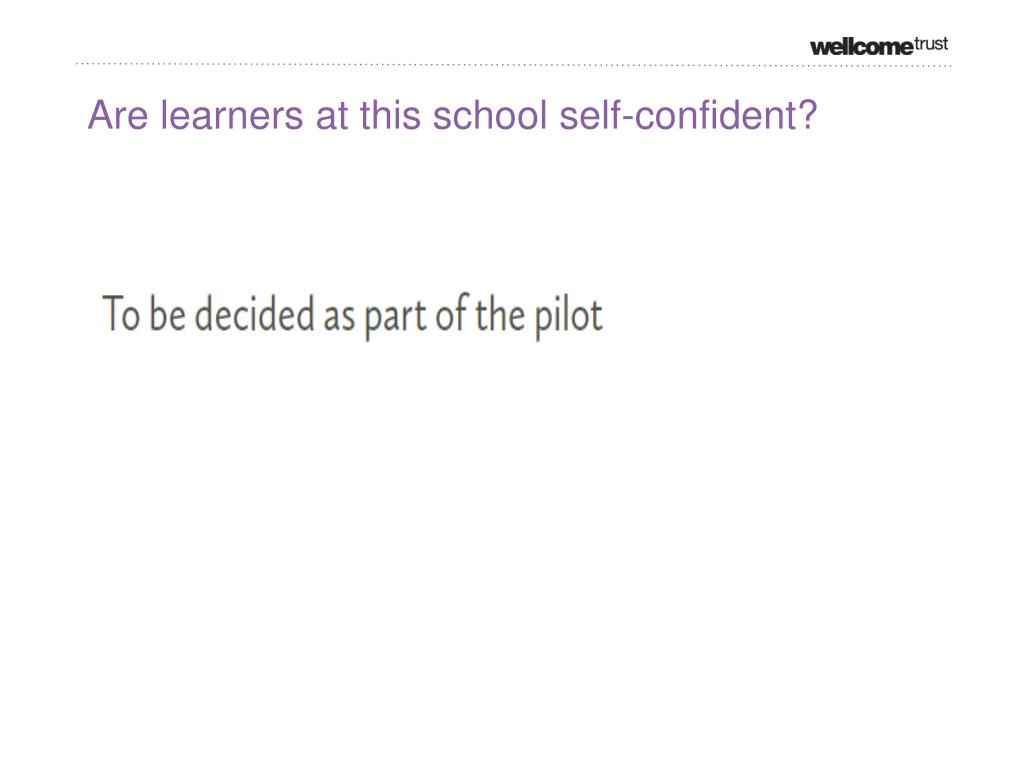Image resolution: width=1024 pixels, height=768 pixels.
Task: Click the bold 'wellcome' wordmark
Action: pyautogui.click(x=861, y=47)
